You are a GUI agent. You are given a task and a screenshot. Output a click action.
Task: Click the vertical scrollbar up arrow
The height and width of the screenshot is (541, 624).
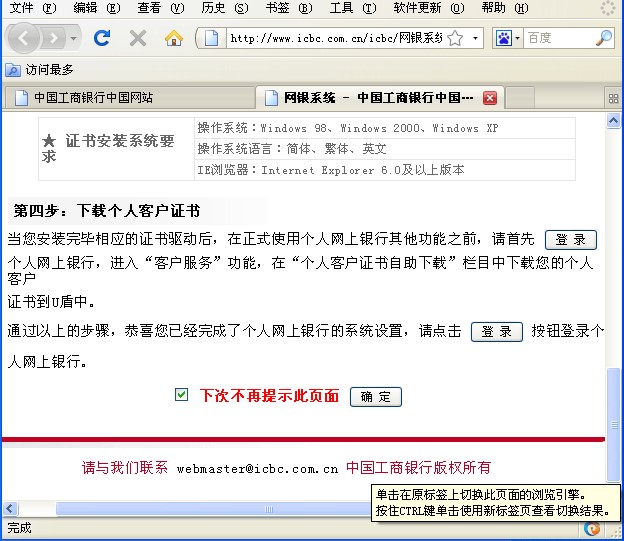(613, 120)
